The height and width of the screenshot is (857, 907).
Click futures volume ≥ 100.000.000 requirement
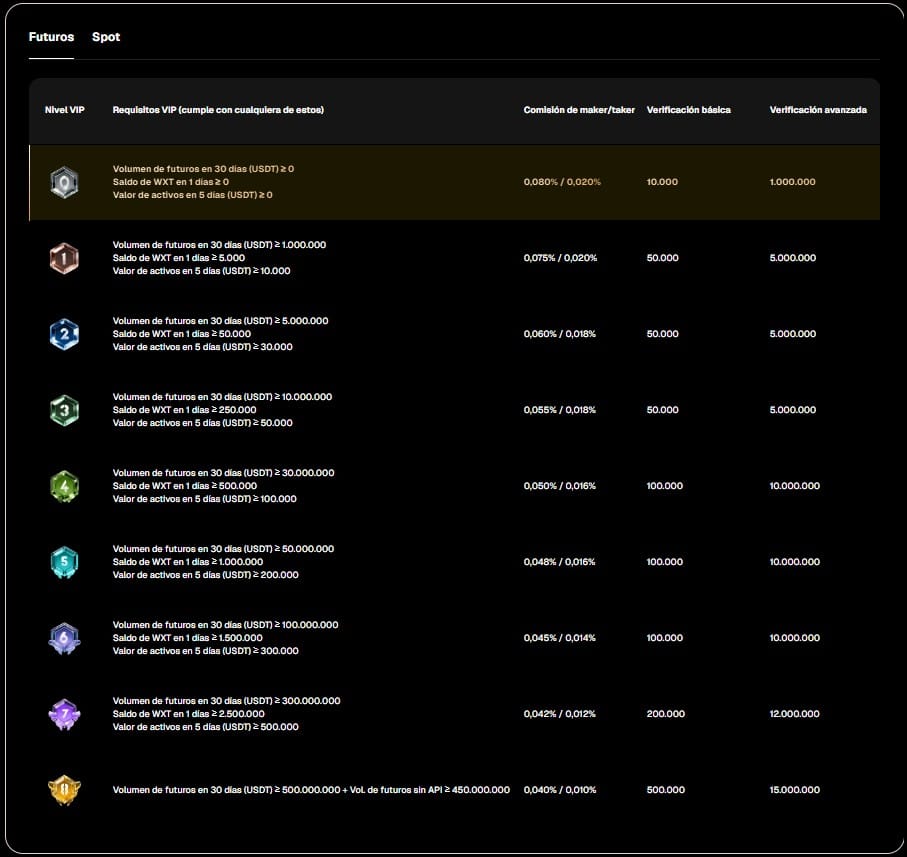226,625
